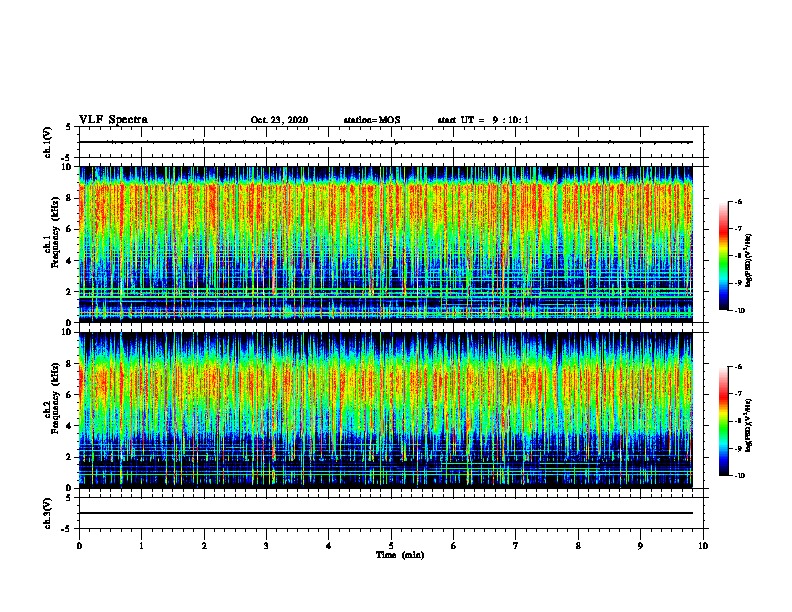792x612 pixels.
Task: Click the 'station=MOS' label
Action: (x=372, y=120)
